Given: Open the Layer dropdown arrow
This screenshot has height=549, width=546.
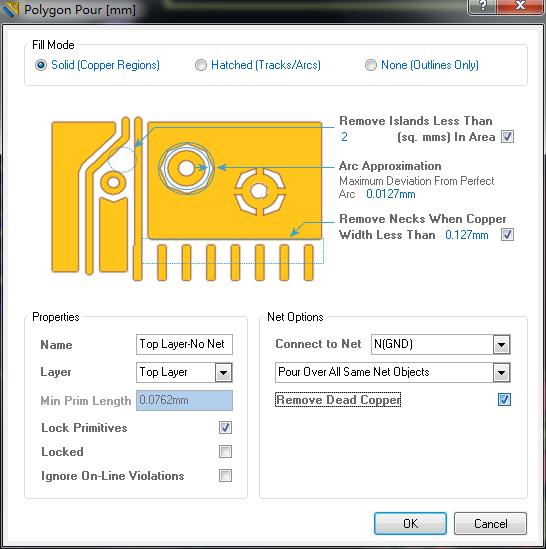Looking at the screenshot, I should pos(223,373).
